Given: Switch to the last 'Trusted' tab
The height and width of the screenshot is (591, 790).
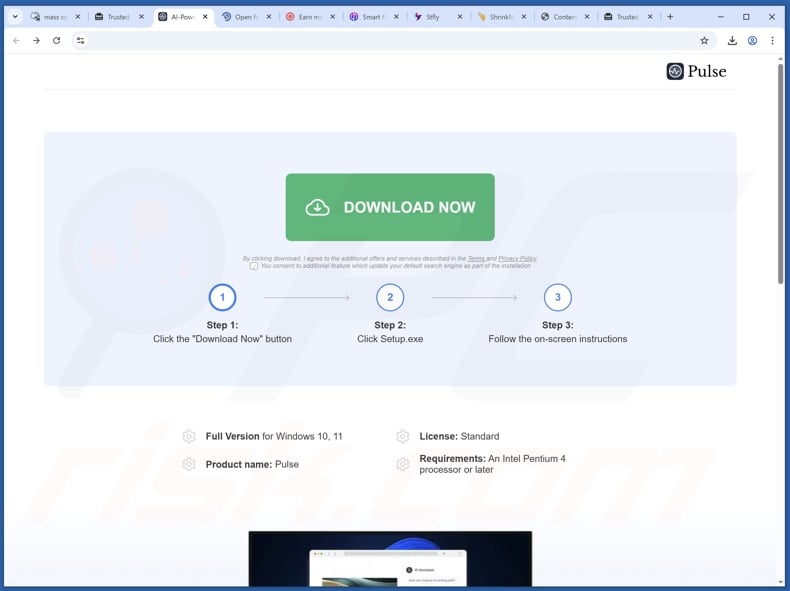Looking at the screenshot, I should pyautogui.click(x=627, y=17).
